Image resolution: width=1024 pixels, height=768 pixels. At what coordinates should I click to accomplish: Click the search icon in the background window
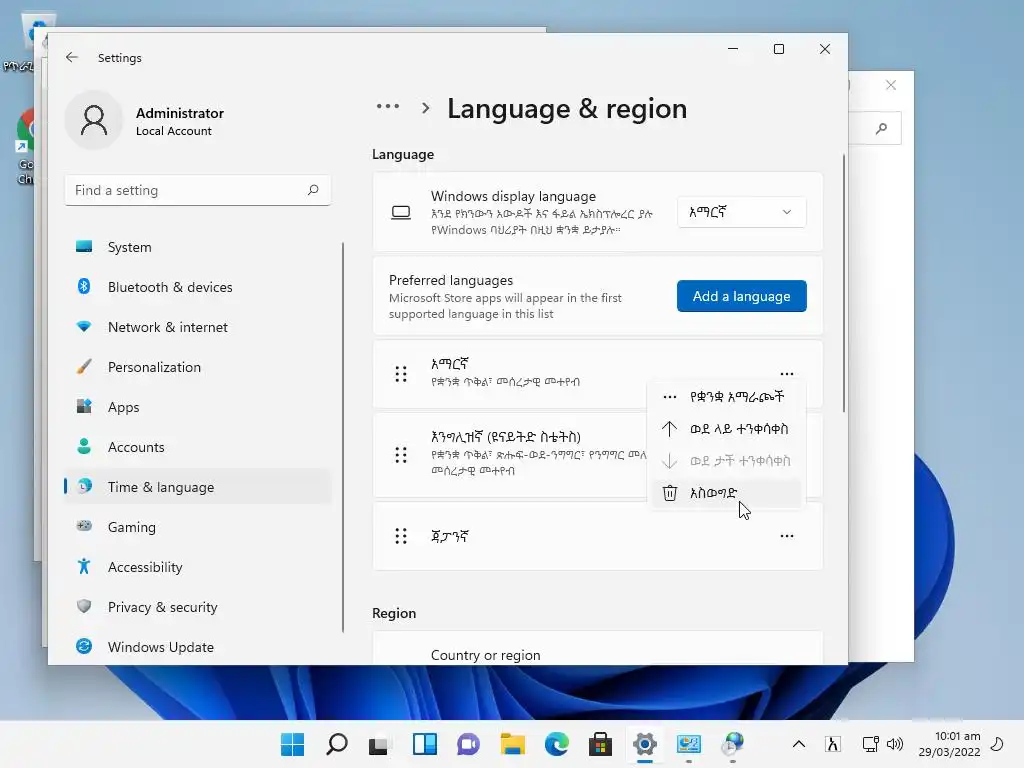(882, 129)
